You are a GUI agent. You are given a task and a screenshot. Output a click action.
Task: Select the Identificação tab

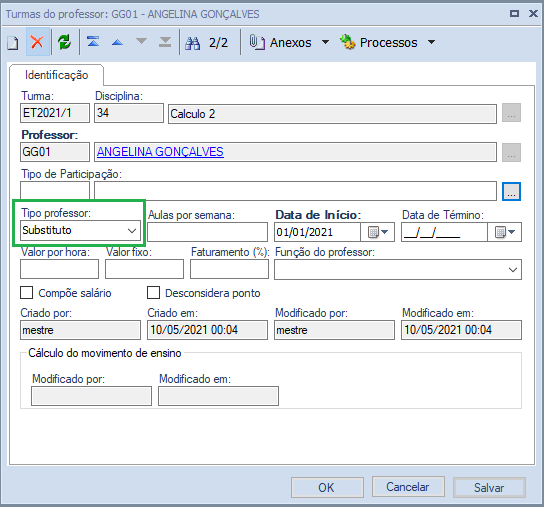pos(57,75)
